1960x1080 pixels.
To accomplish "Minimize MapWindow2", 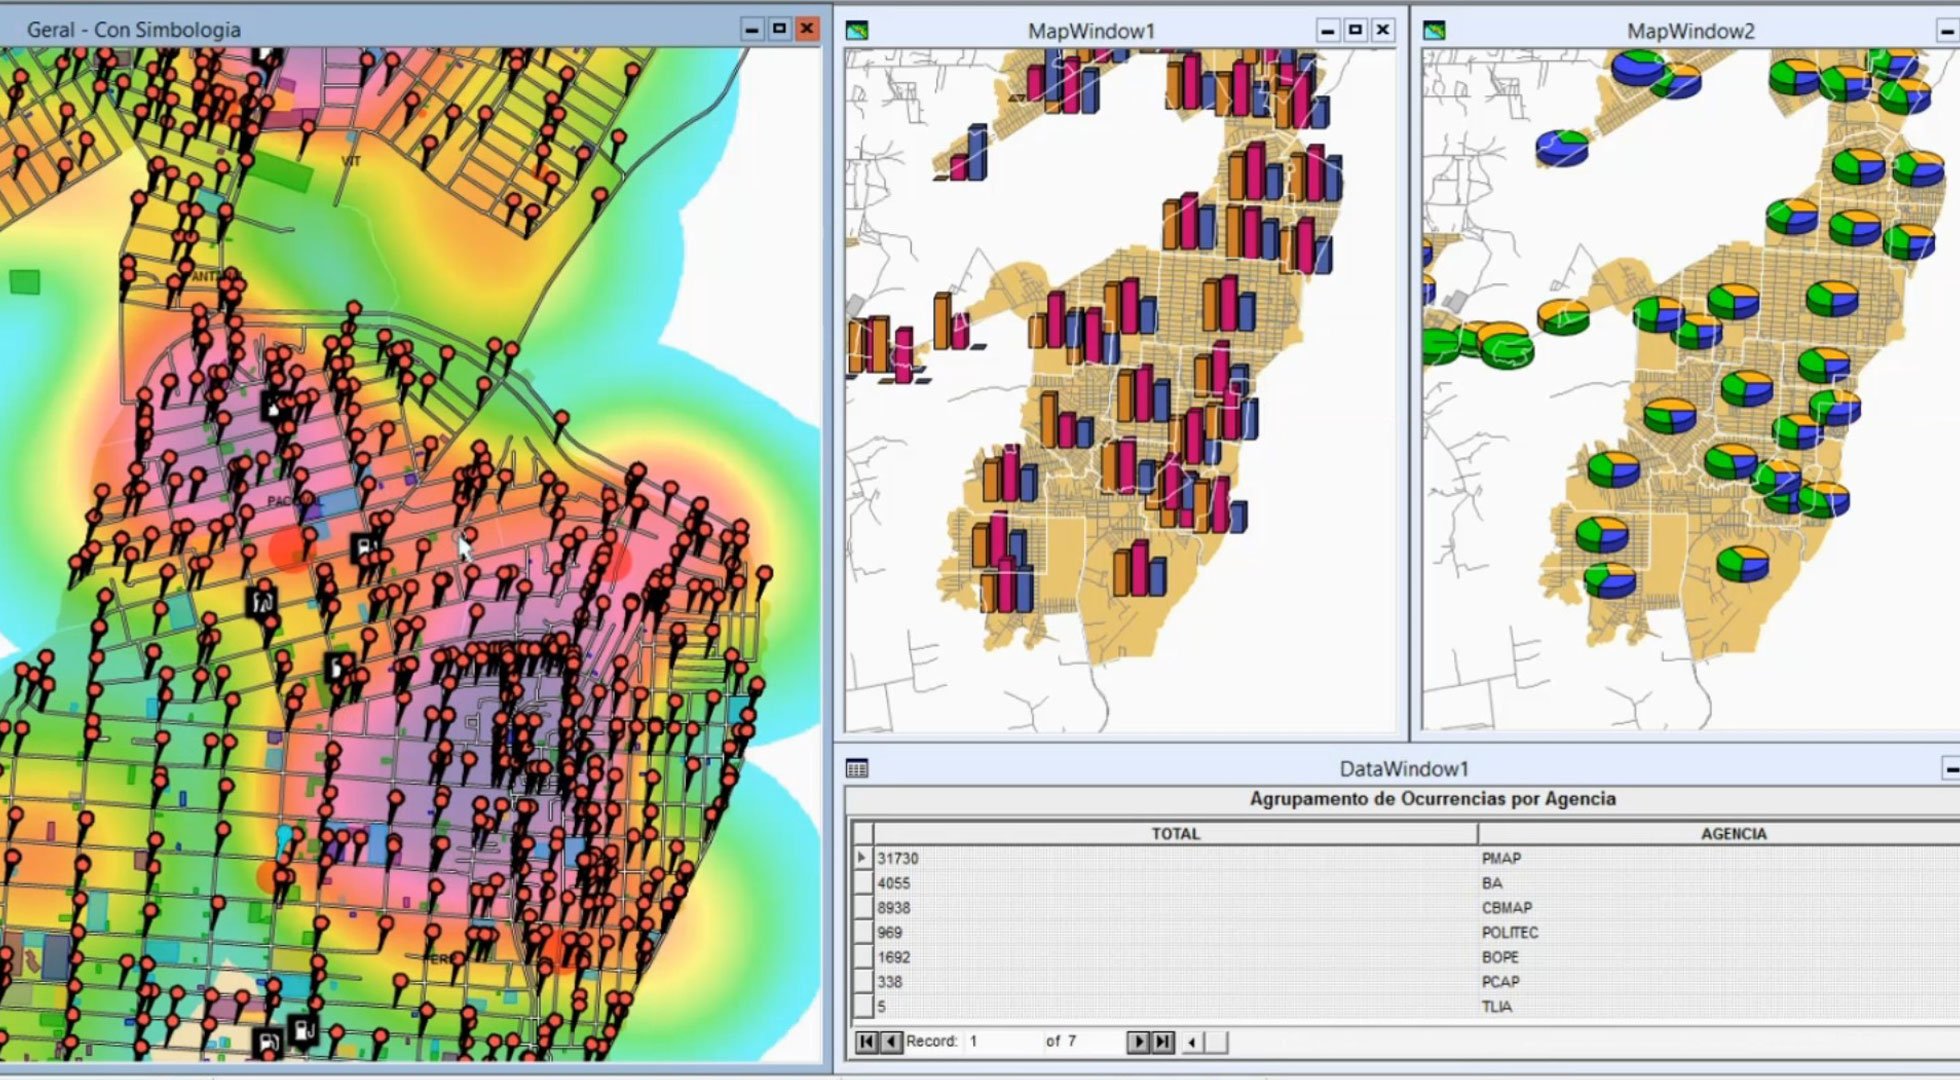I will point(1948,31).
